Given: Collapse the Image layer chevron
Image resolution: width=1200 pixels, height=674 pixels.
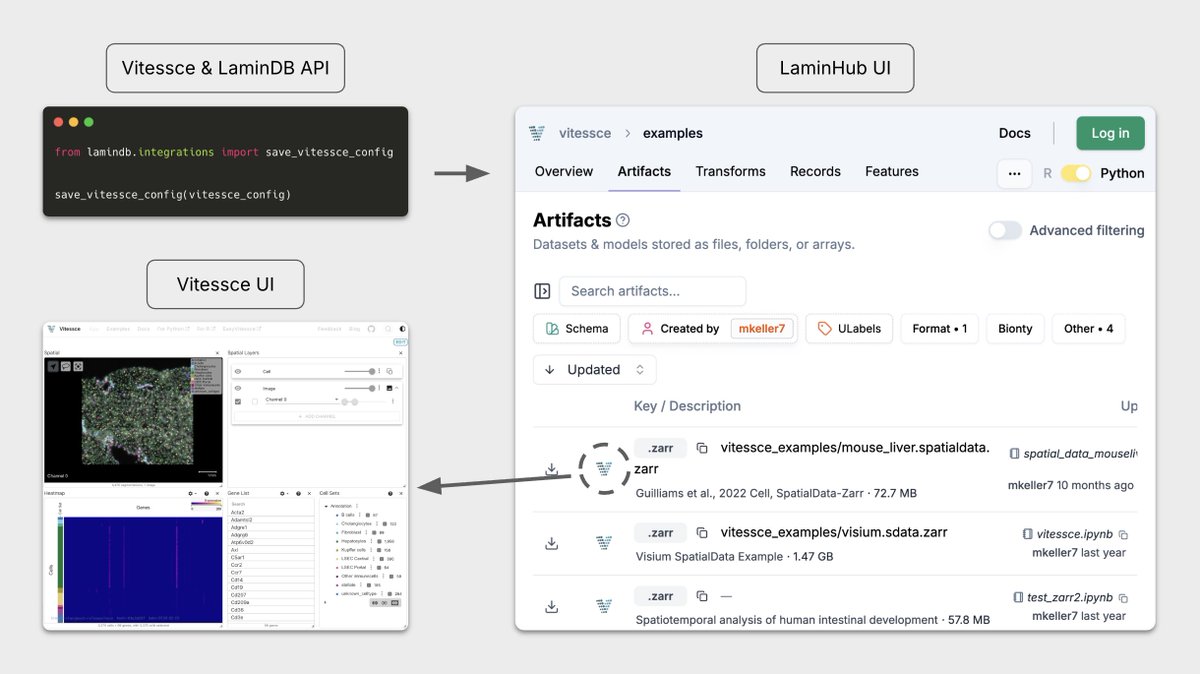Looking at the screenshot, I should pyautogui.click(x=397, y=388).
